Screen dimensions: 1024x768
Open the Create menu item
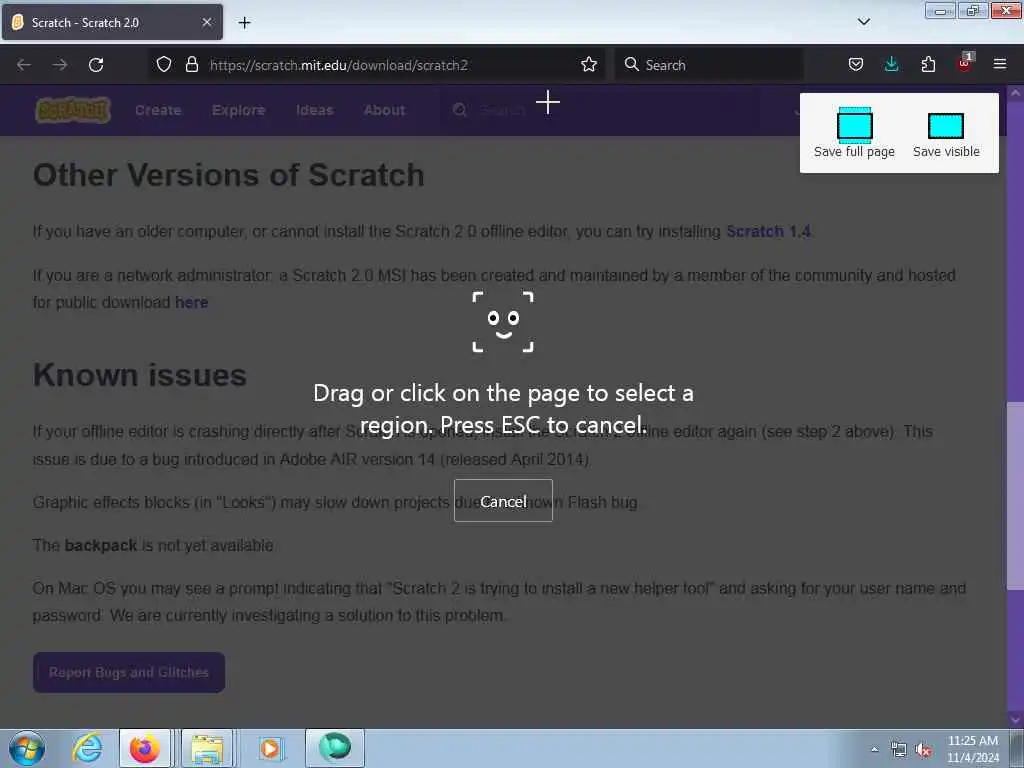tap(158, 110)
